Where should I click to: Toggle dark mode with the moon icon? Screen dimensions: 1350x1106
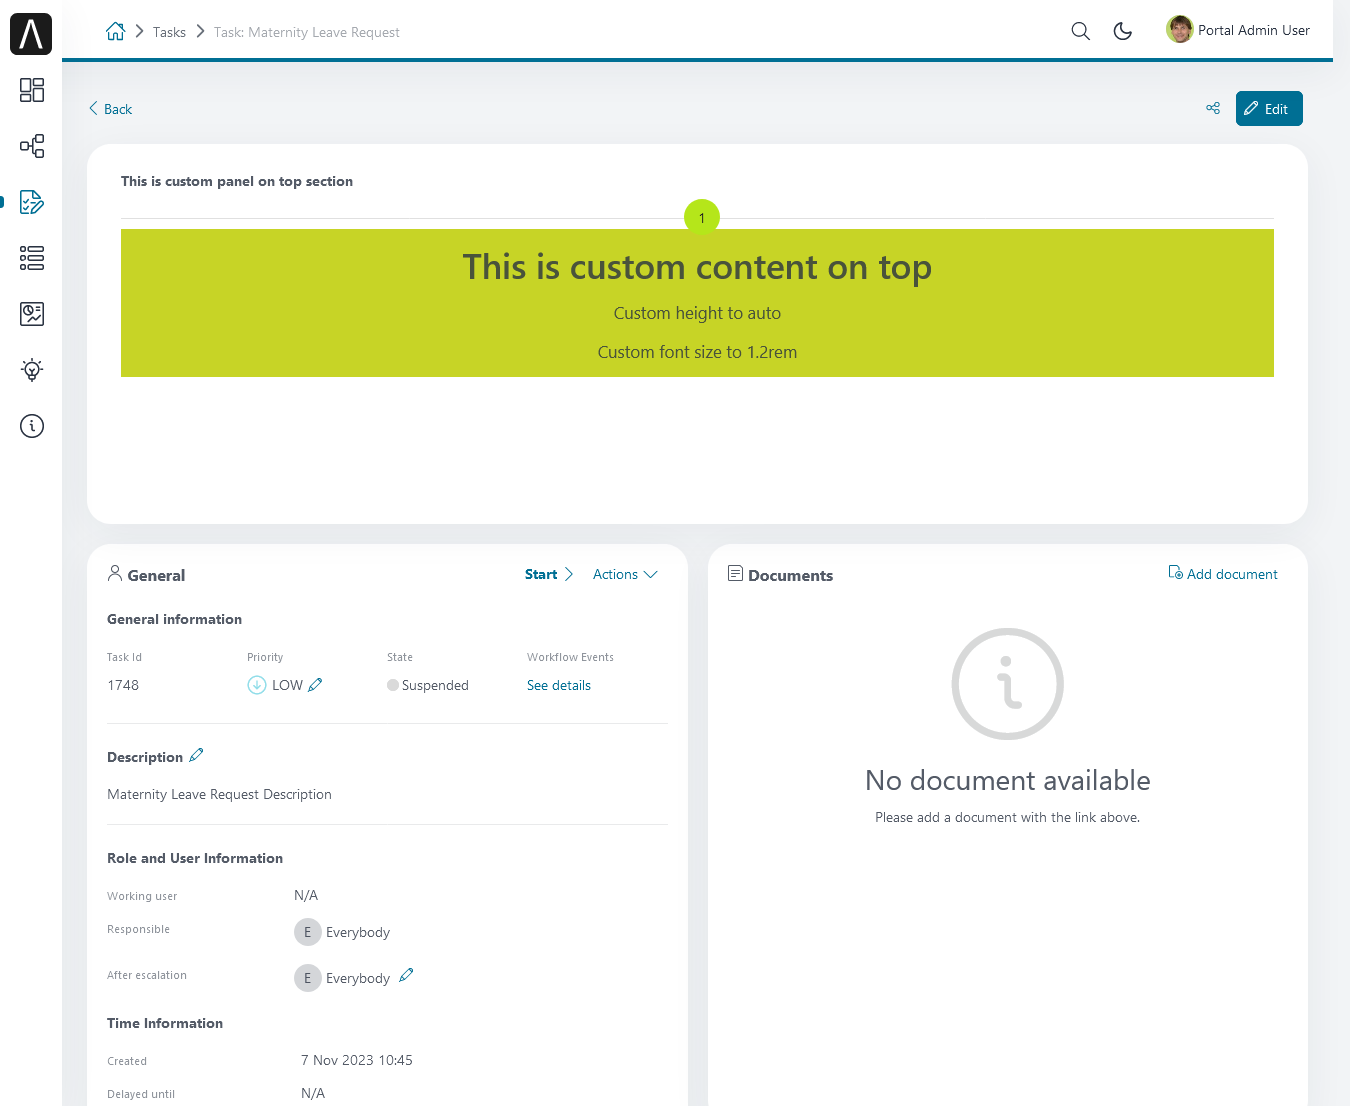1123,31
